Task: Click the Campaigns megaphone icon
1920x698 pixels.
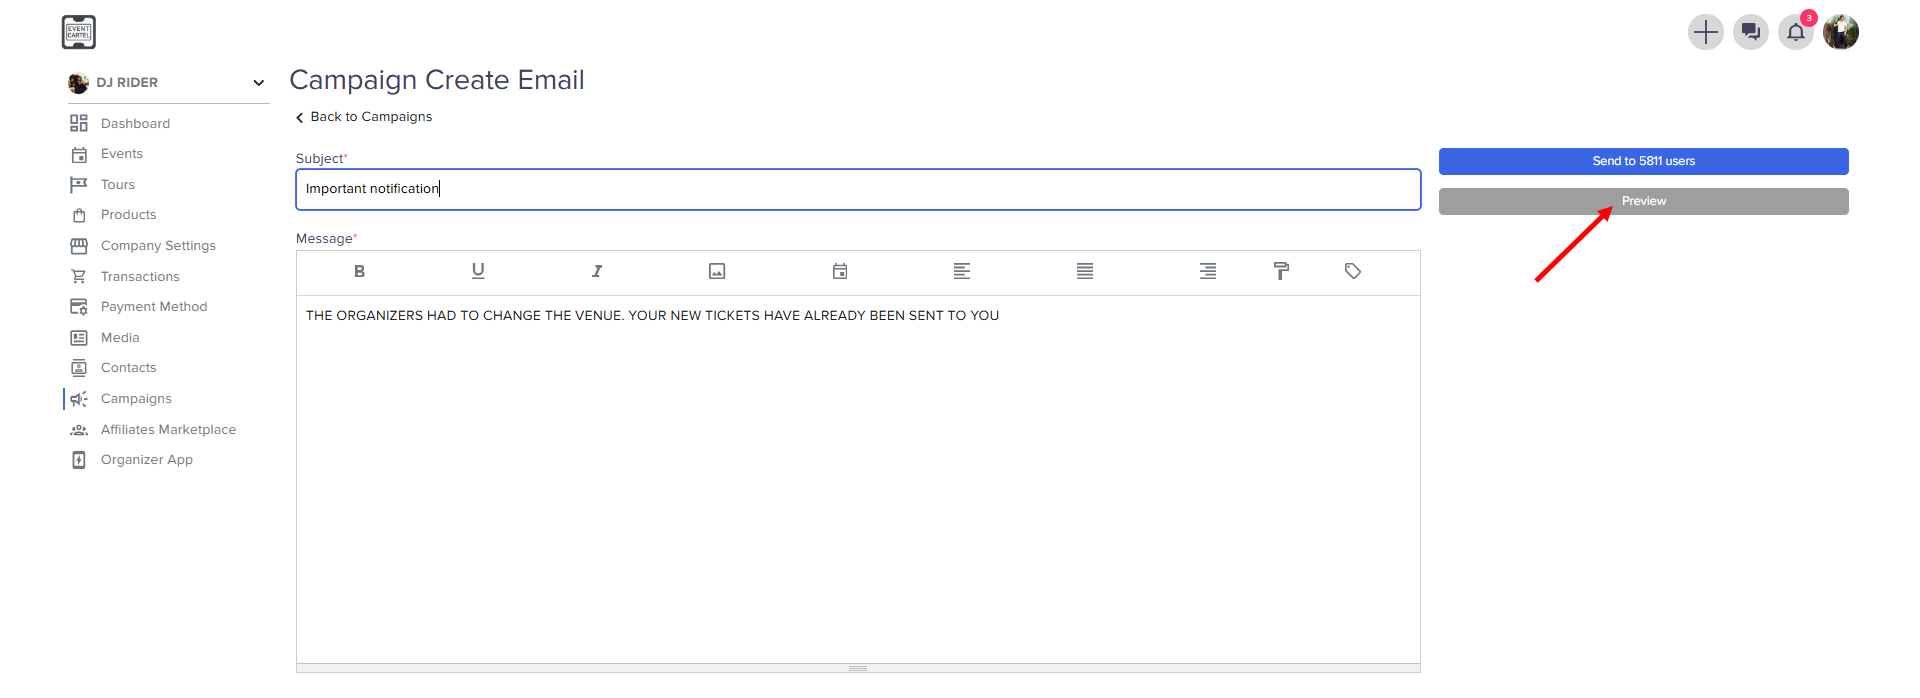Action: pos(79,399)
